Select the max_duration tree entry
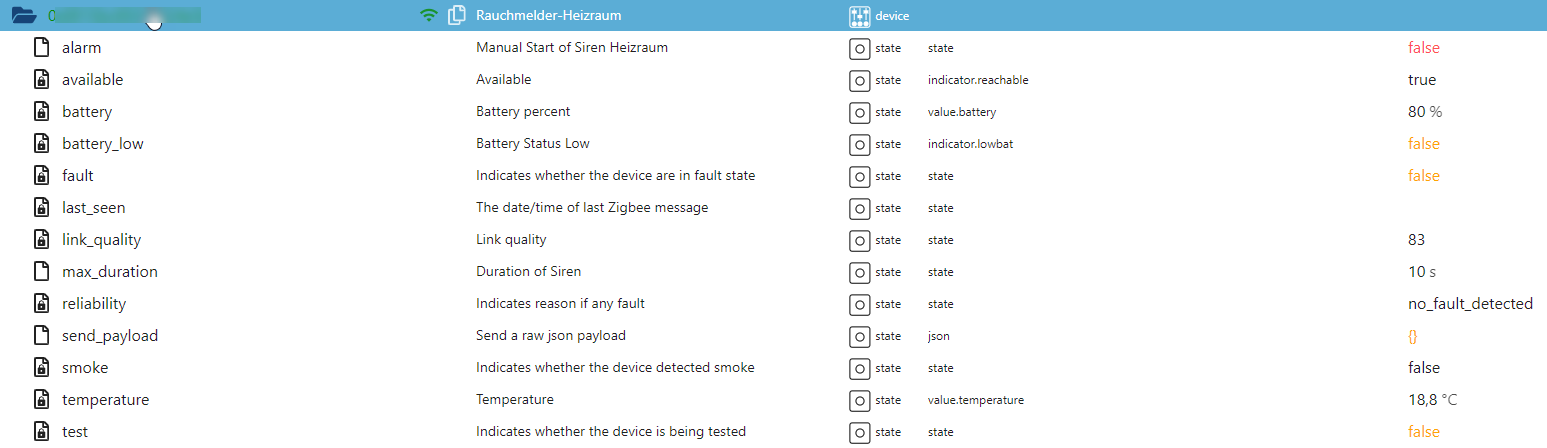 click(109, 272)
